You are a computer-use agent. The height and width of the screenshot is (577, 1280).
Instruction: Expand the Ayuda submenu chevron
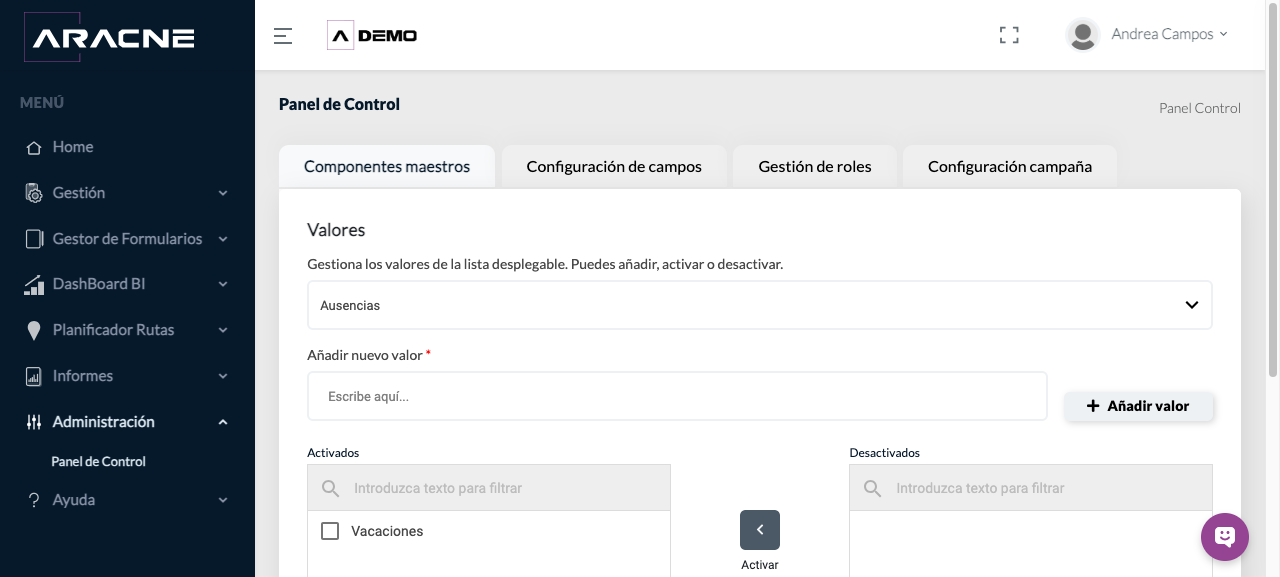[x=223, y=499]
